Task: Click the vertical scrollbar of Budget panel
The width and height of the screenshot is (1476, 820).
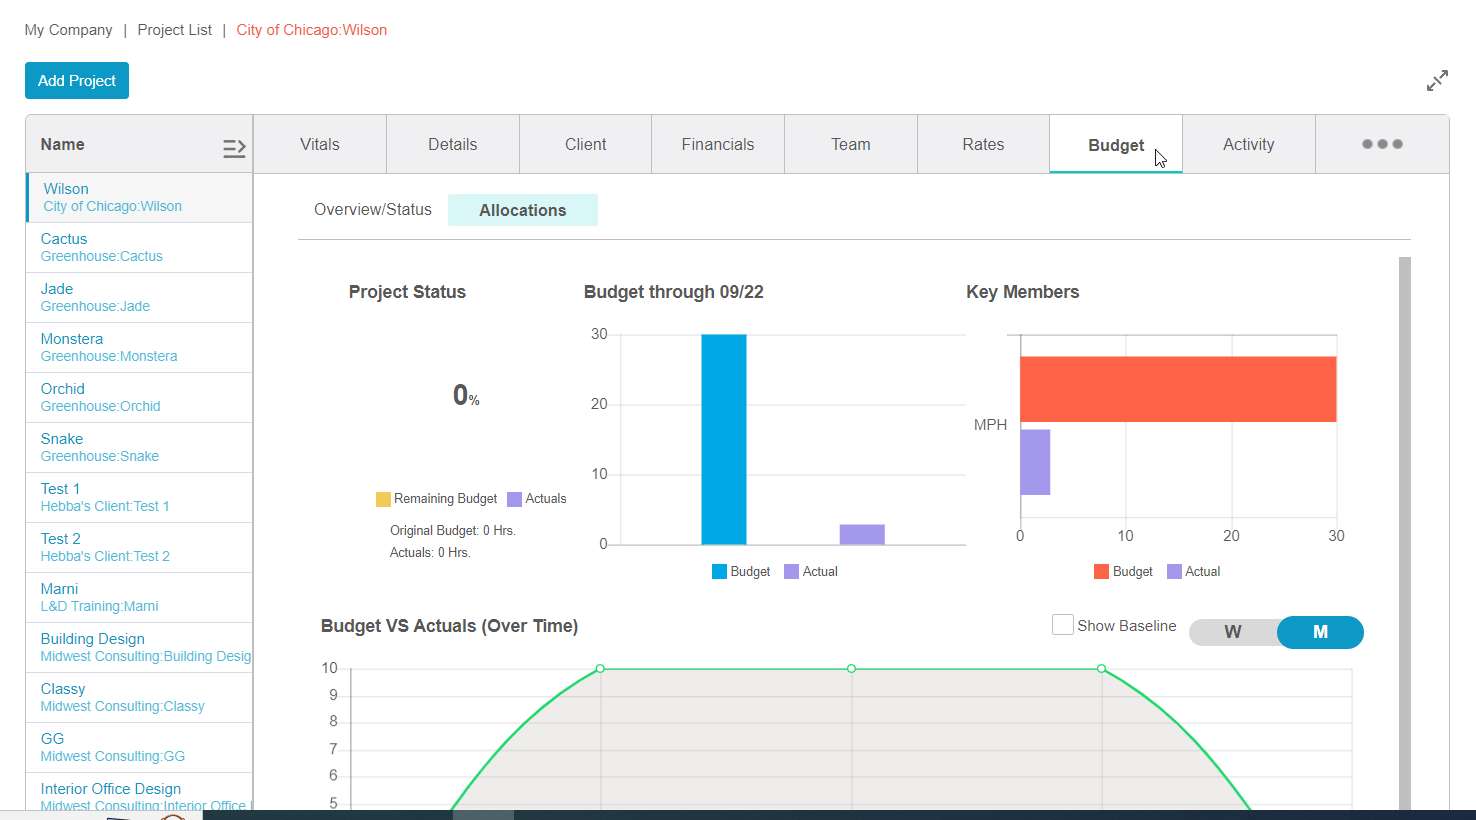Action: pos(1405,533)
